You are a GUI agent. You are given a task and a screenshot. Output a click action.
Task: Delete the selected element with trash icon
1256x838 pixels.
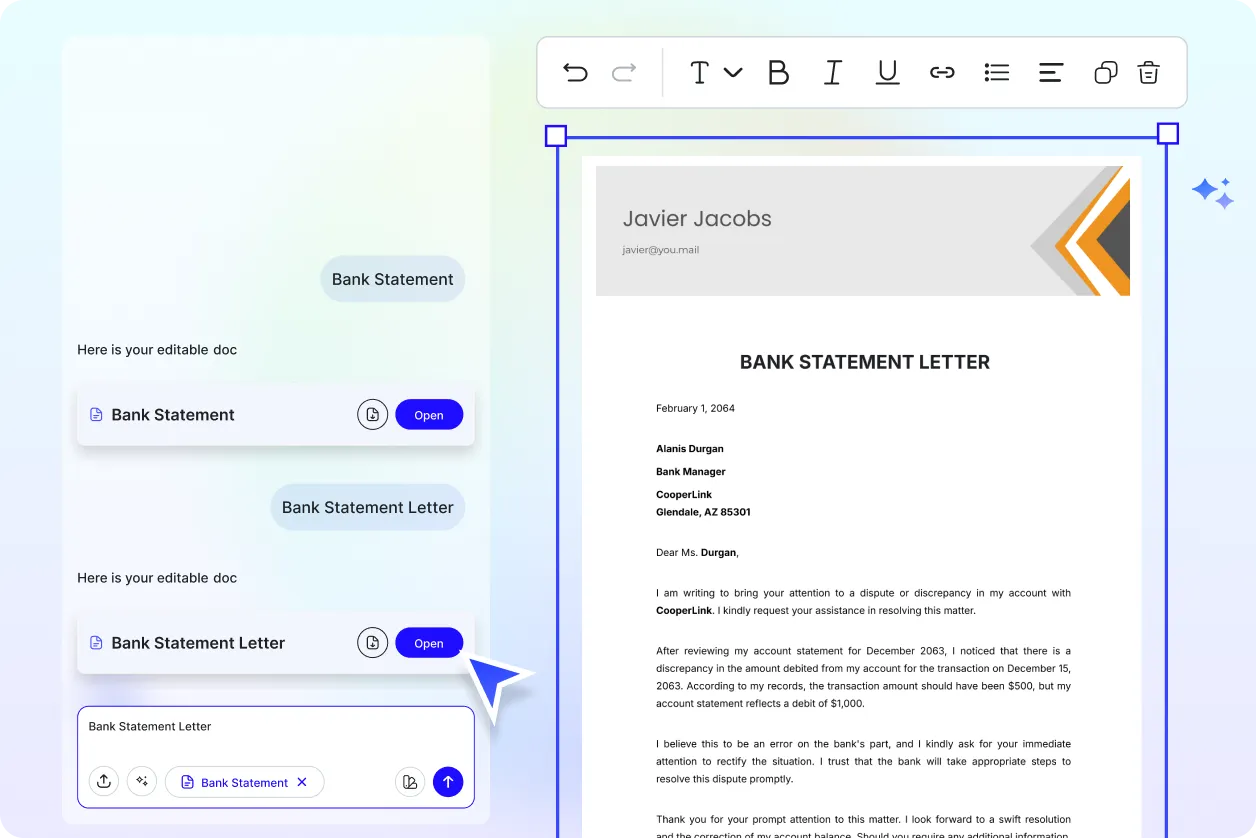[x=1148, y=72]
